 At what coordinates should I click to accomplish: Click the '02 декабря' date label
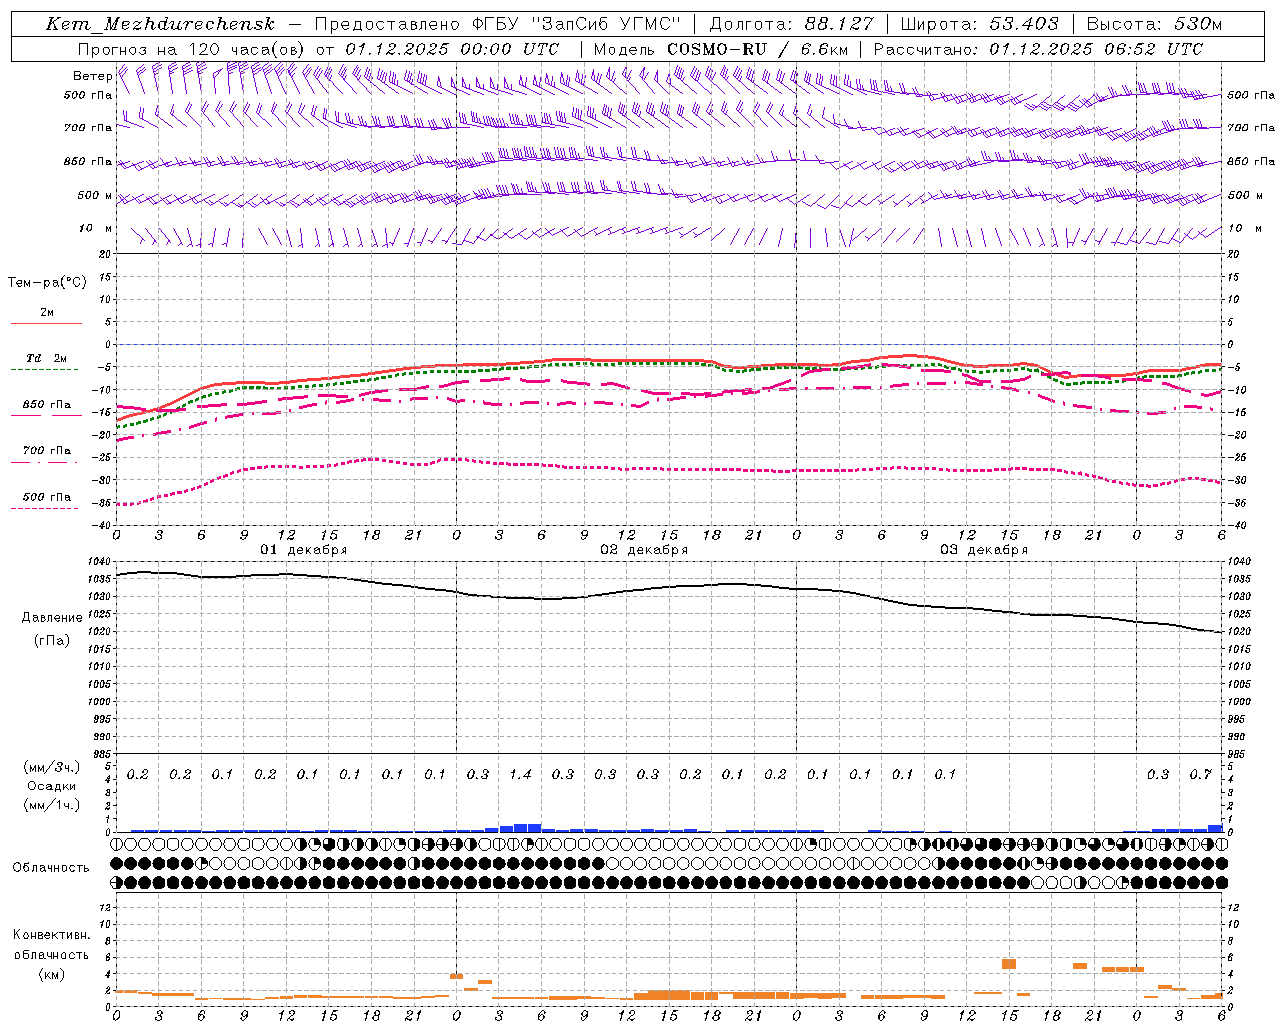(644, 550)
